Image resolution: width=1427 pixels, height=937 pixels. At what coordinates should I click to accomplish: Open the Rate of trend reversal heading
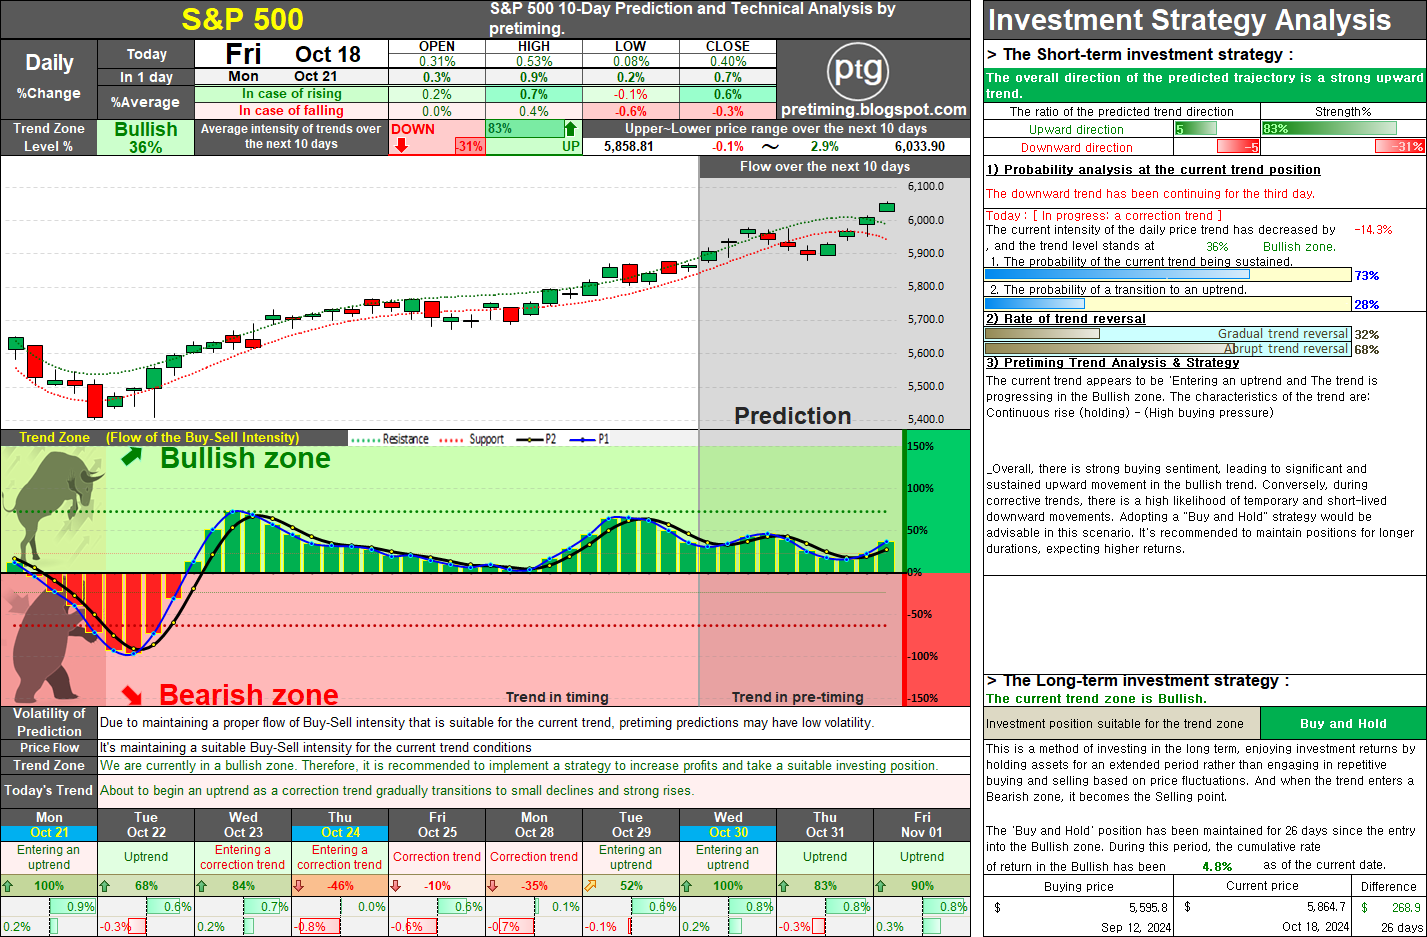(1066, 319)
